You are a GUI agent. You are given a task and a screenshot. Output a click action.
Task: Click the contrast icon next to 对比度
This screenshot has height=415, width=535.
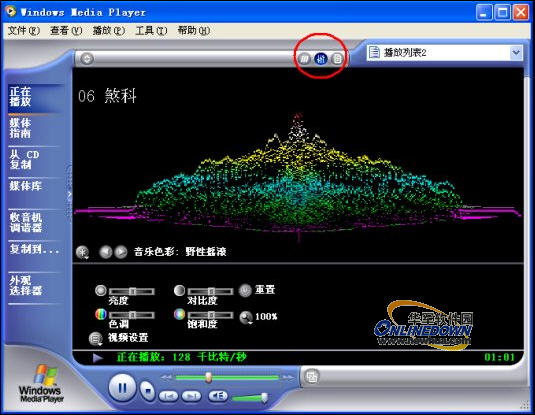[x=179, y=290]
